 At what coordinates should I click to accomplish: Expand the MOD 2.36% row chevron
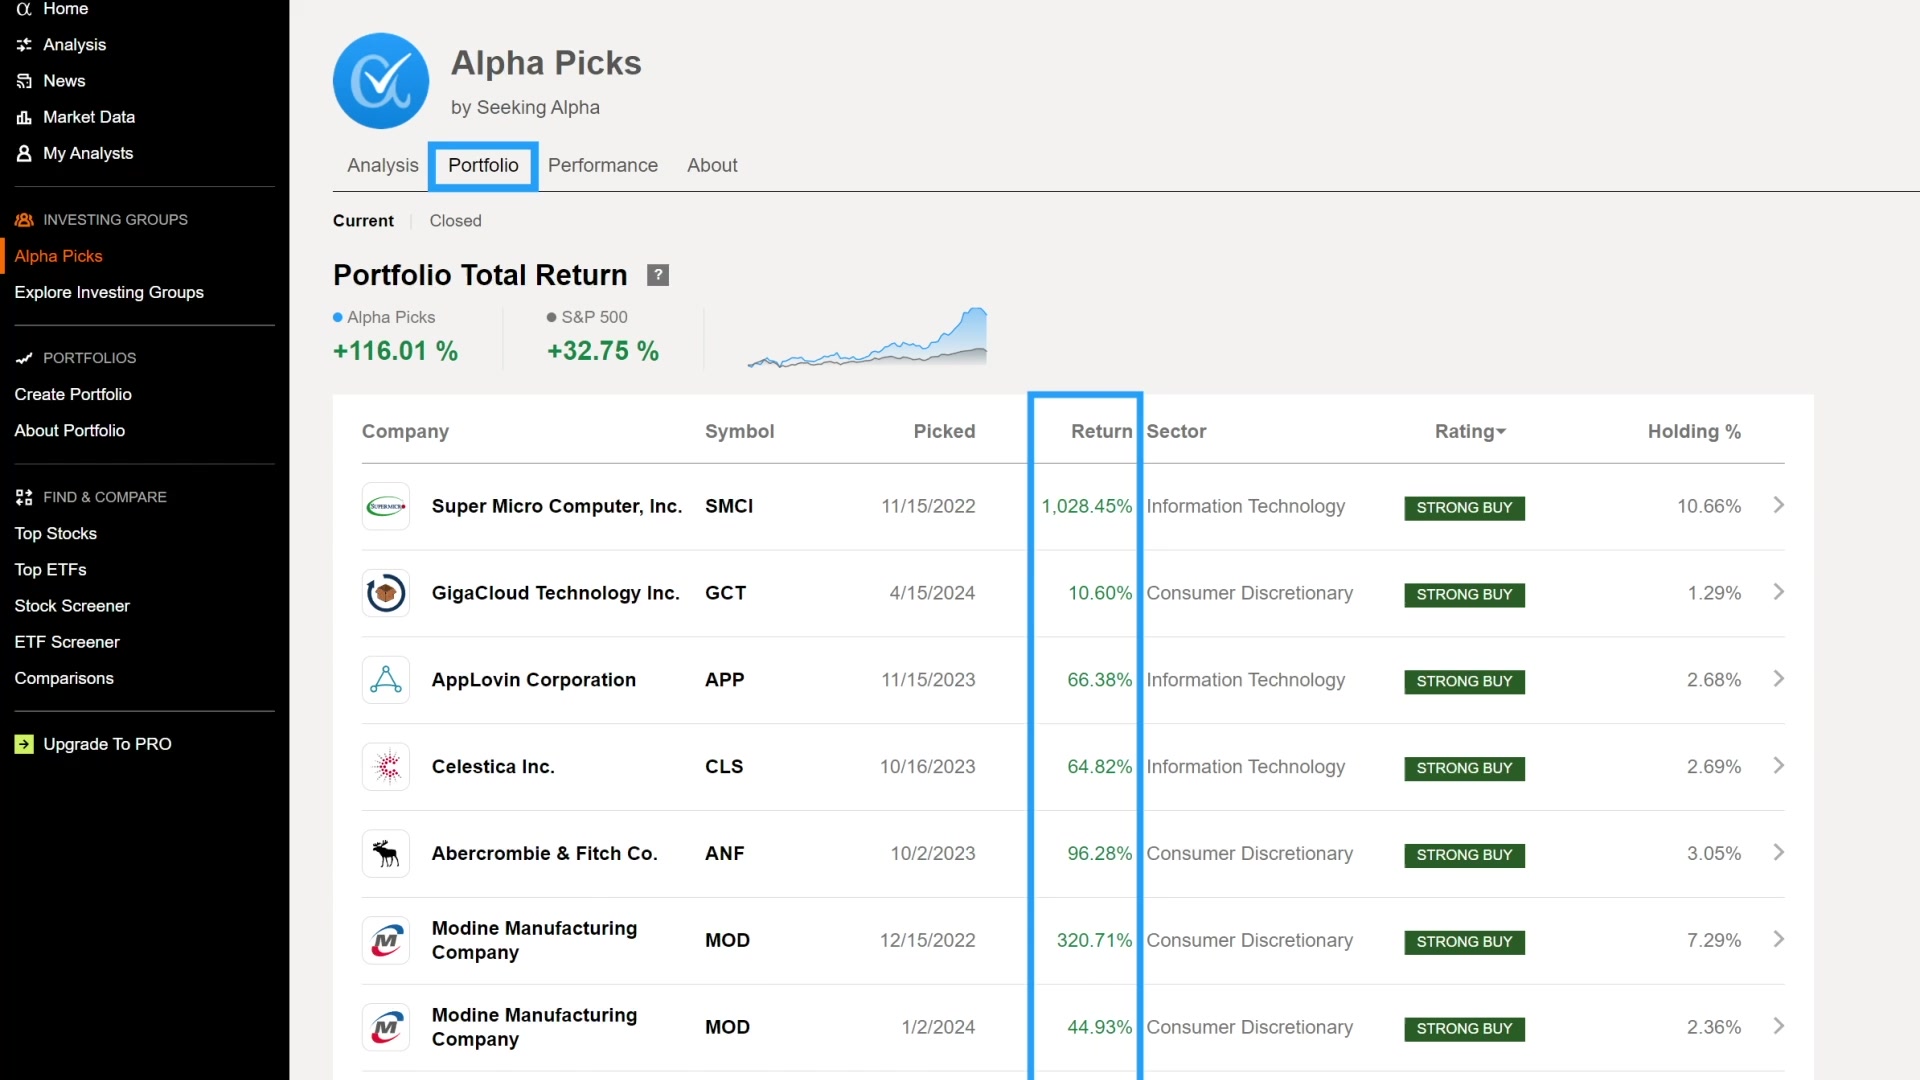[1778, 1026]
